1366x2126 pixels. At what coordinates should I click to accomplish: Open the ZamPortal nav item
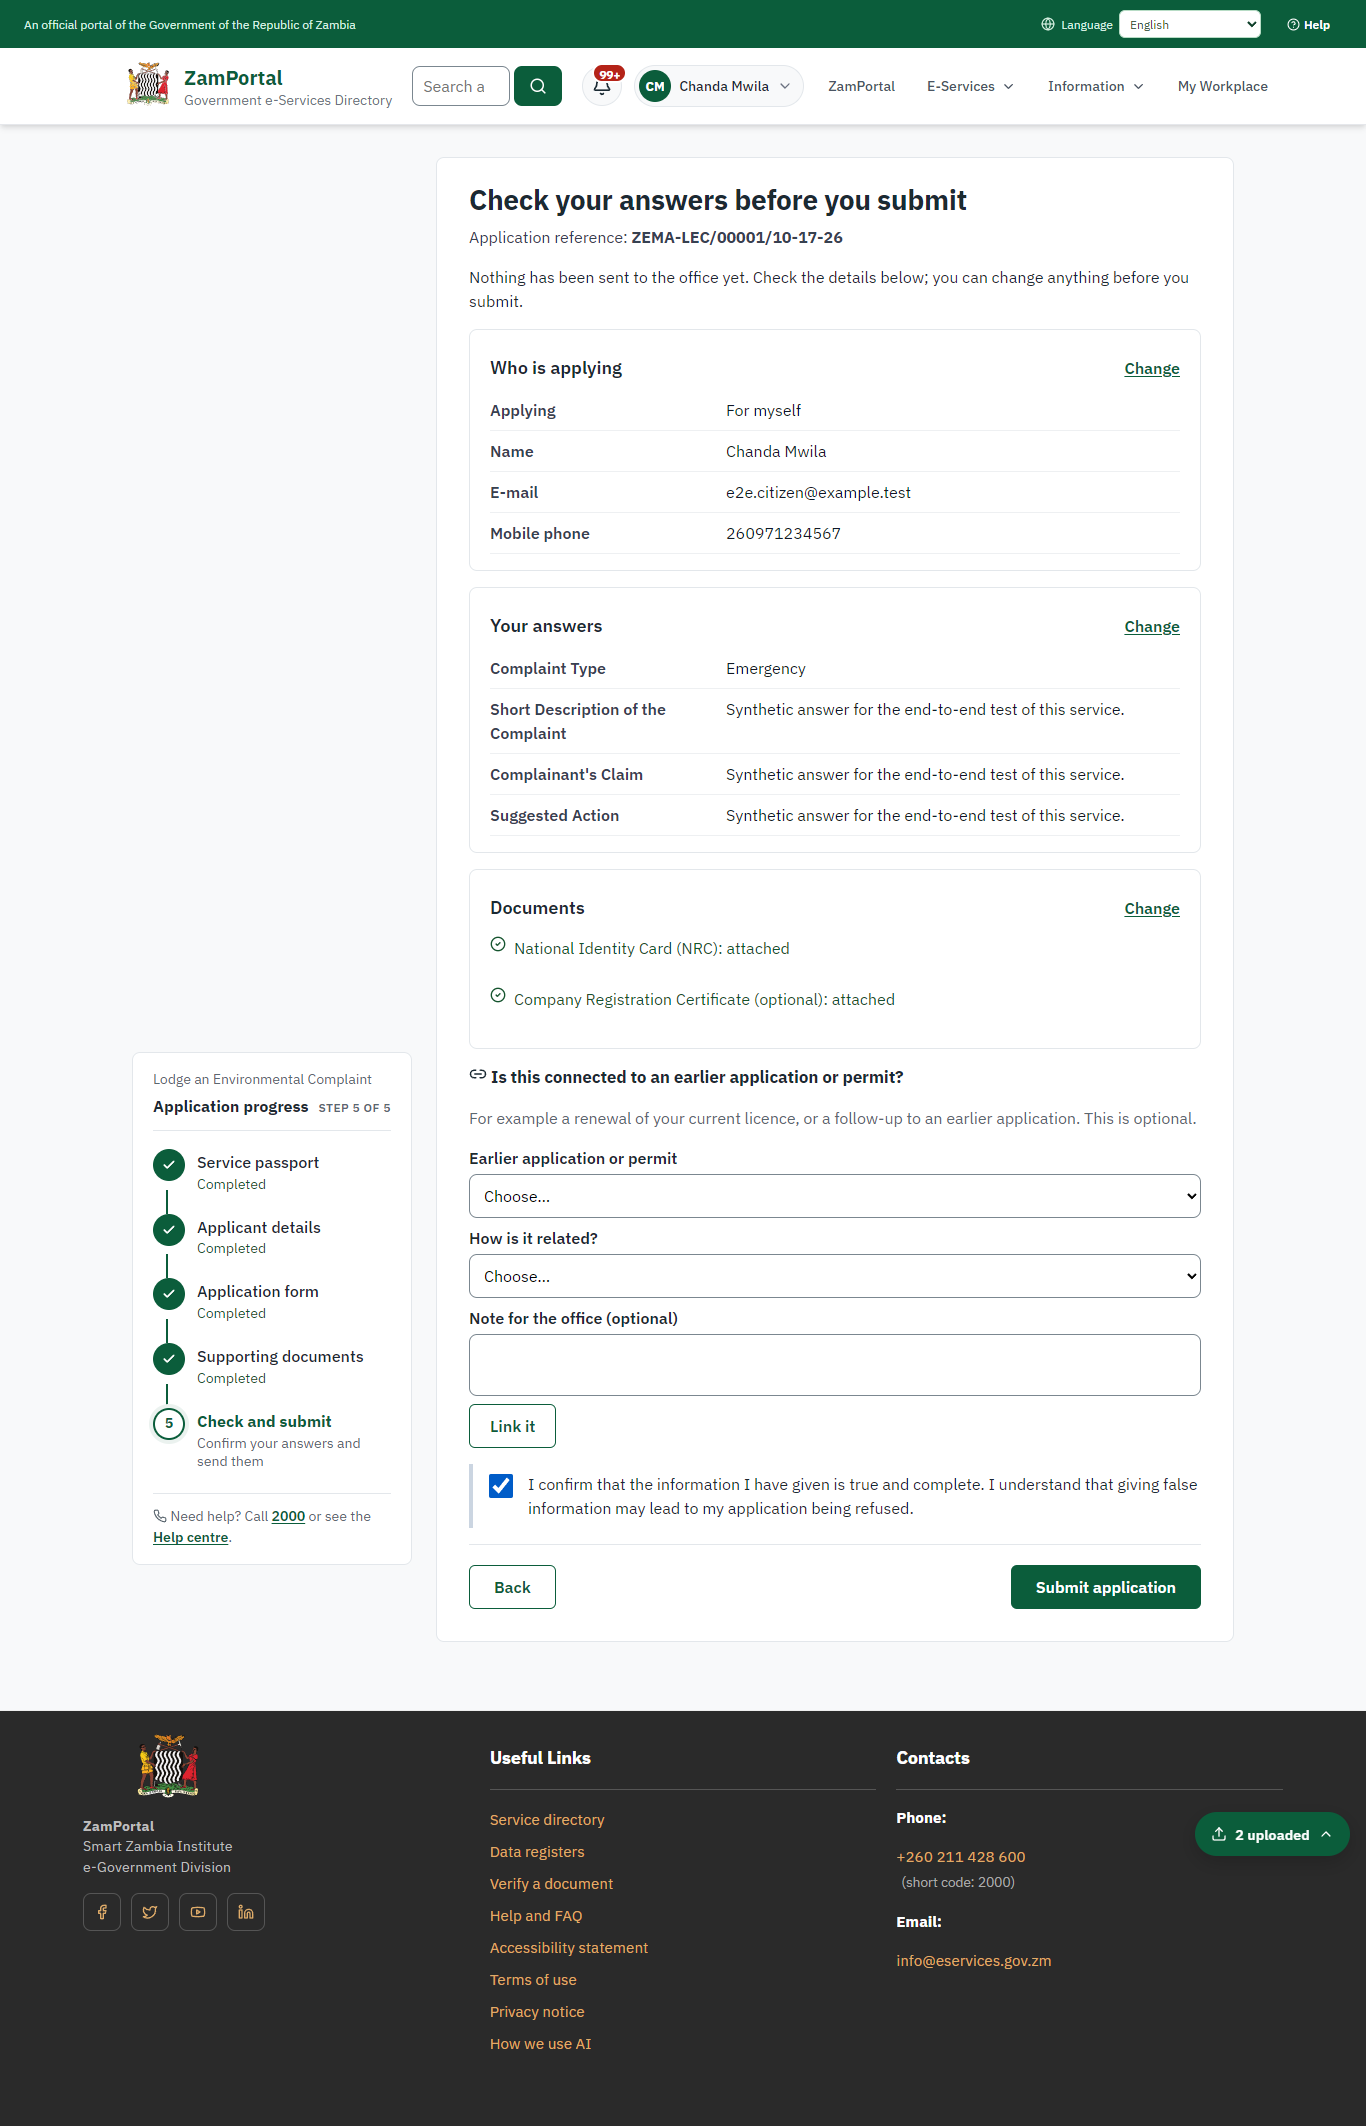coord(861,86)
